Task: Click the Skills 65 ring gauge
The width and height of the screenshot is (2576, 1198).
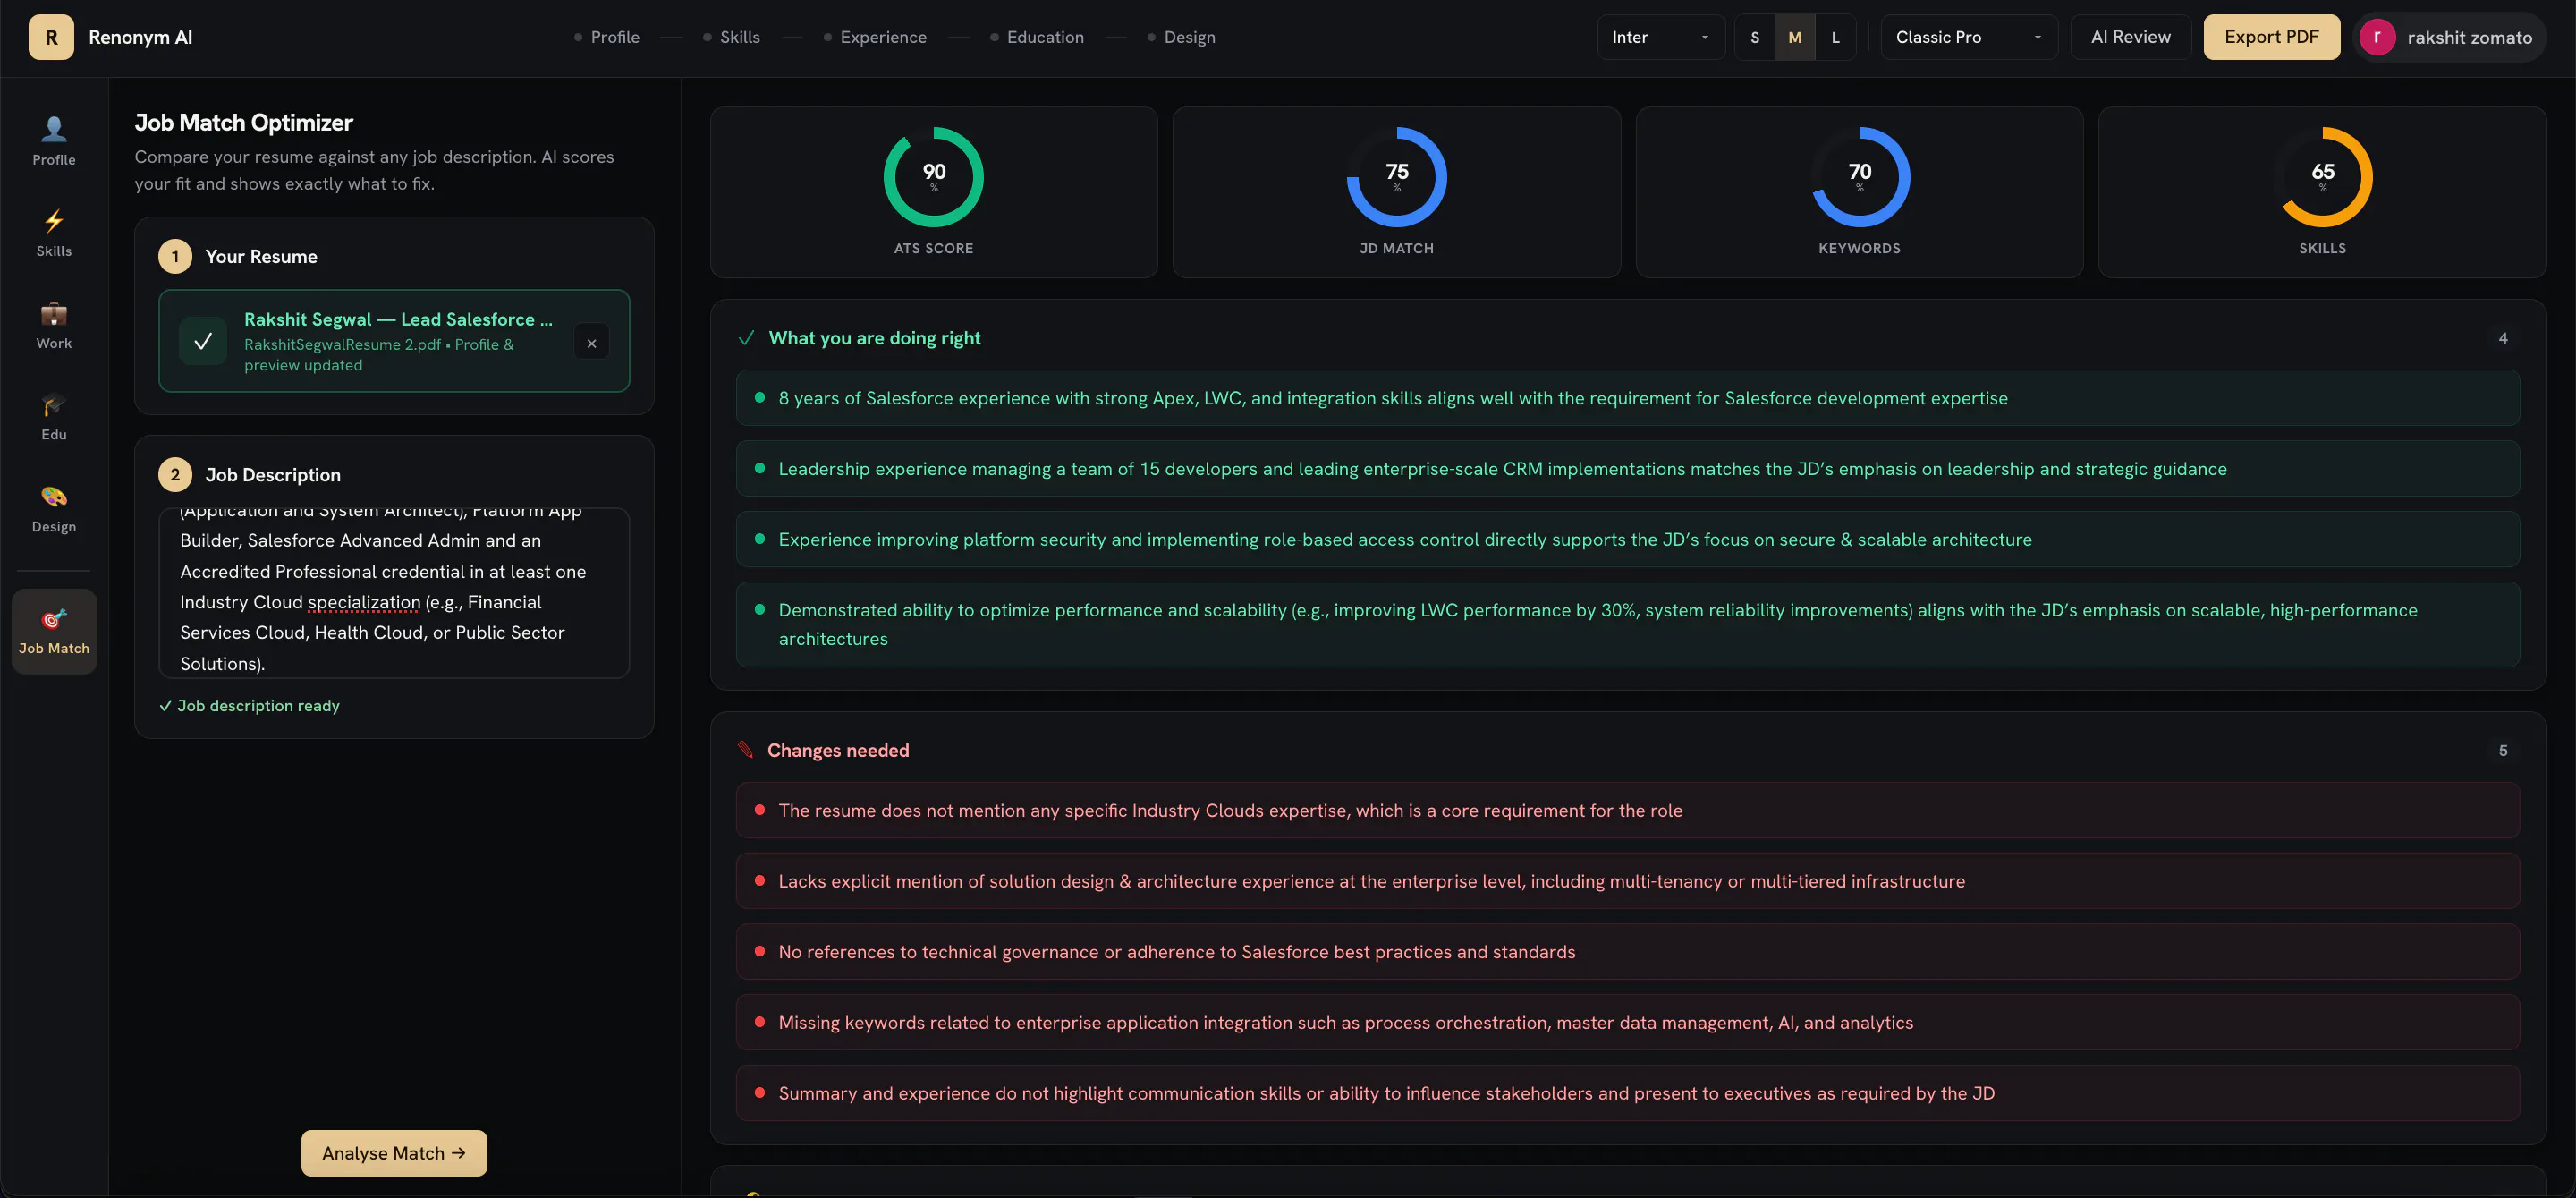Action: tap(2322, 177)
